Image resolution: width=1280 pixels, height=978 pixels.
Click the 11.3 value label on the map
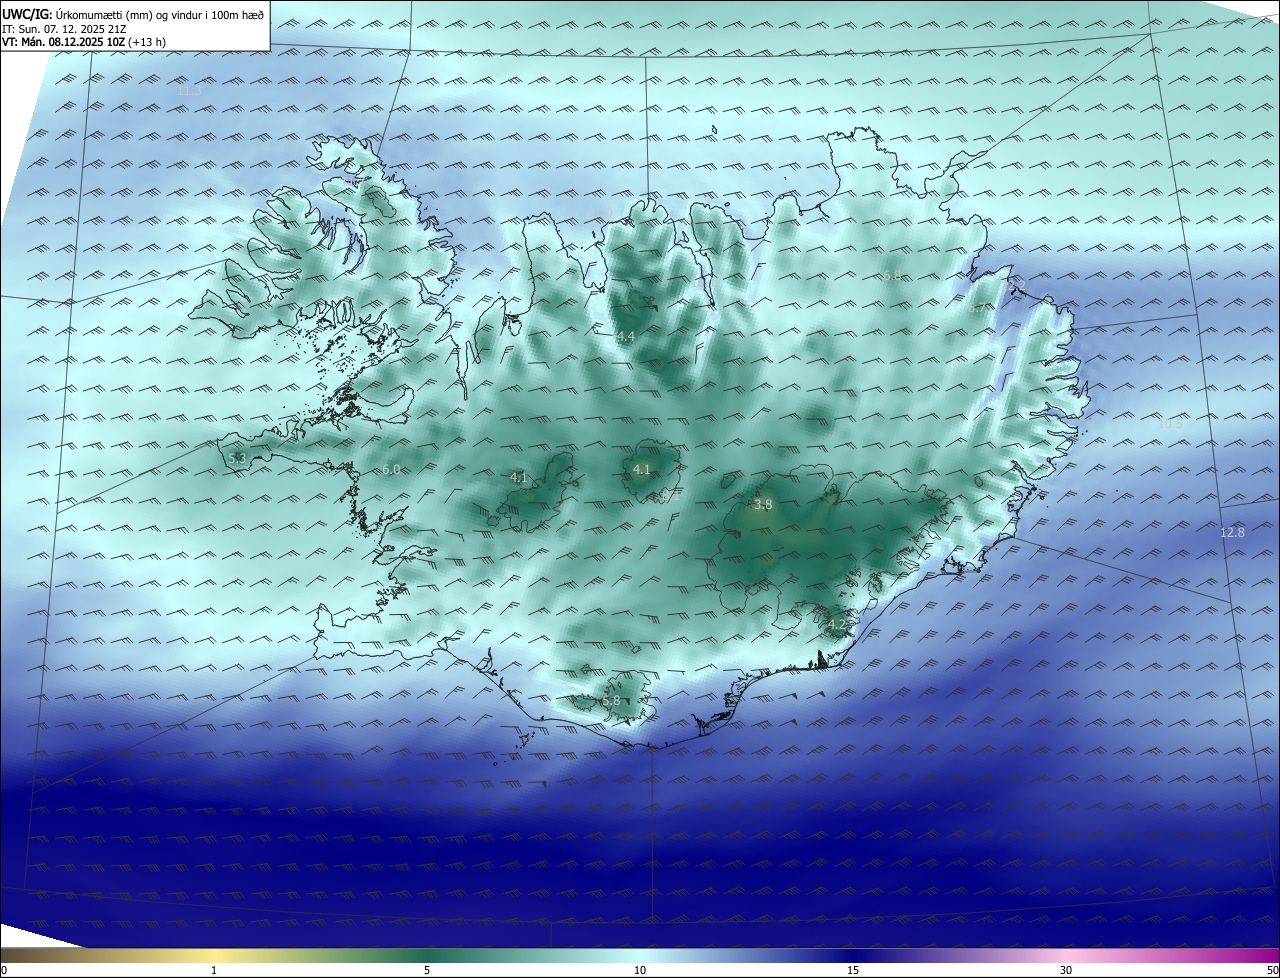pyautogui.click(x=189, y=91)
